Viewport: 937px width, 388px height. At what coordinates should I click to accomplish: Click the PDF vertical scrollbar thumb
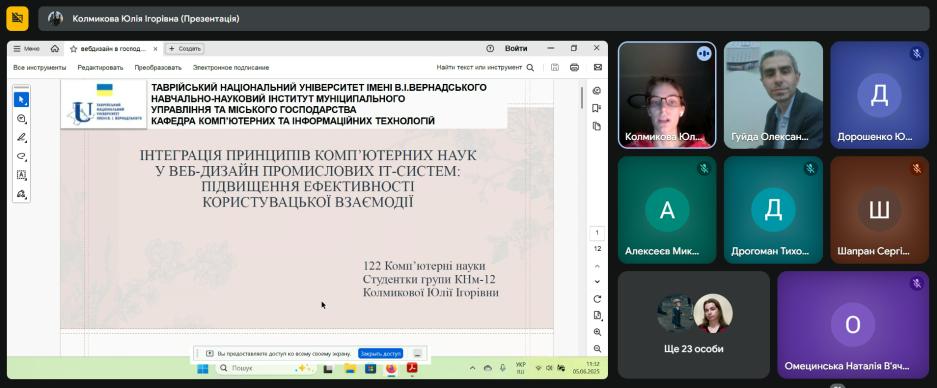(582, 97)
